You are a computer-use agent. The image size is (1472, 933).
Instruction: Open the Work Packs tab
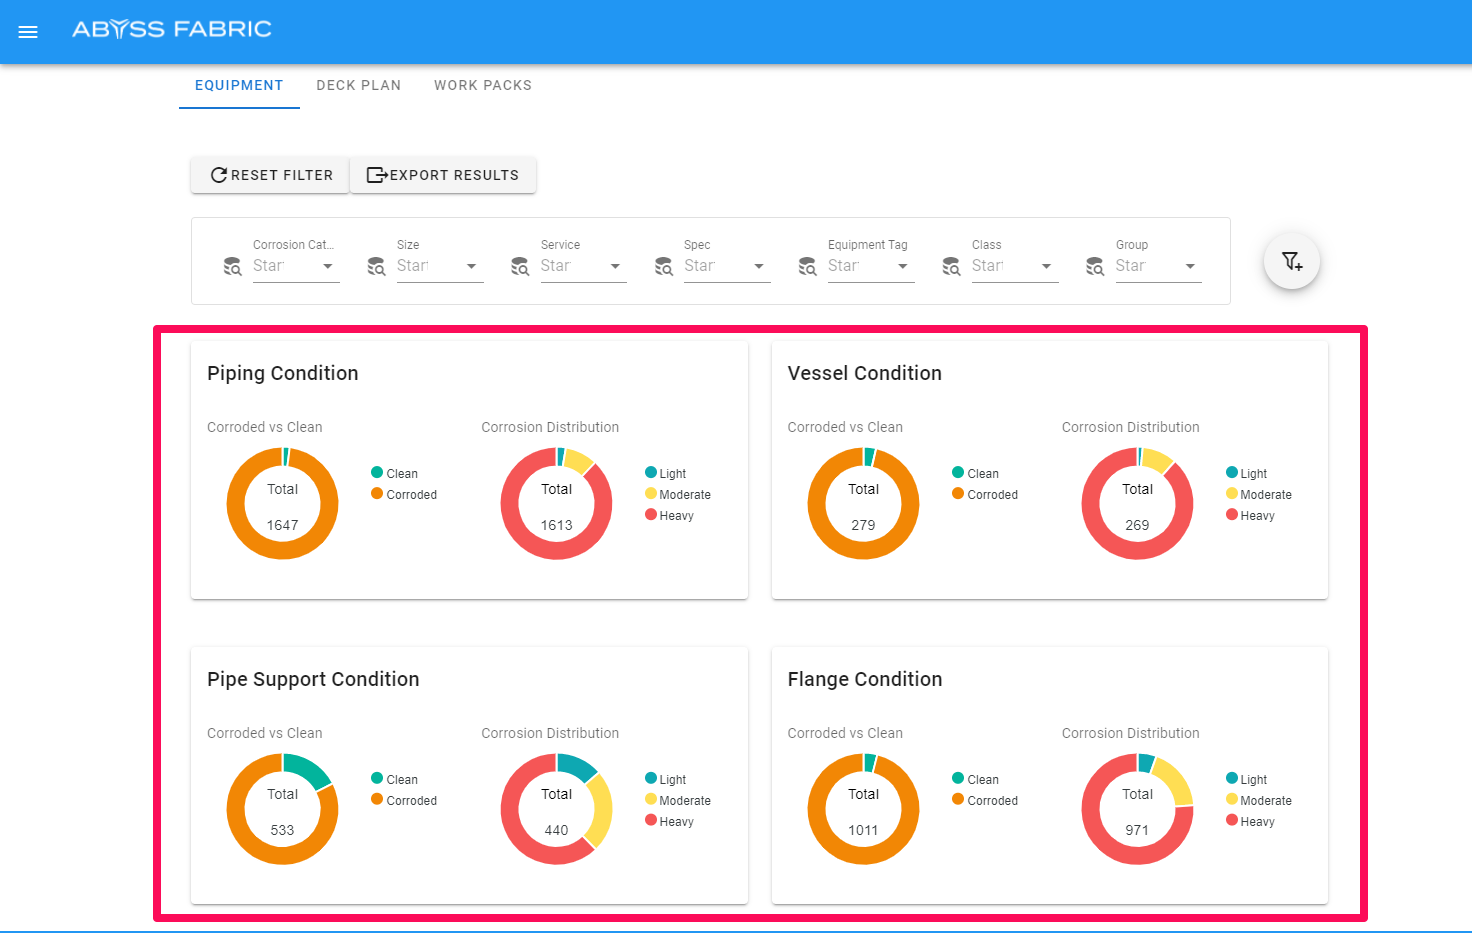pyautogui.click(x=482, y=86)
